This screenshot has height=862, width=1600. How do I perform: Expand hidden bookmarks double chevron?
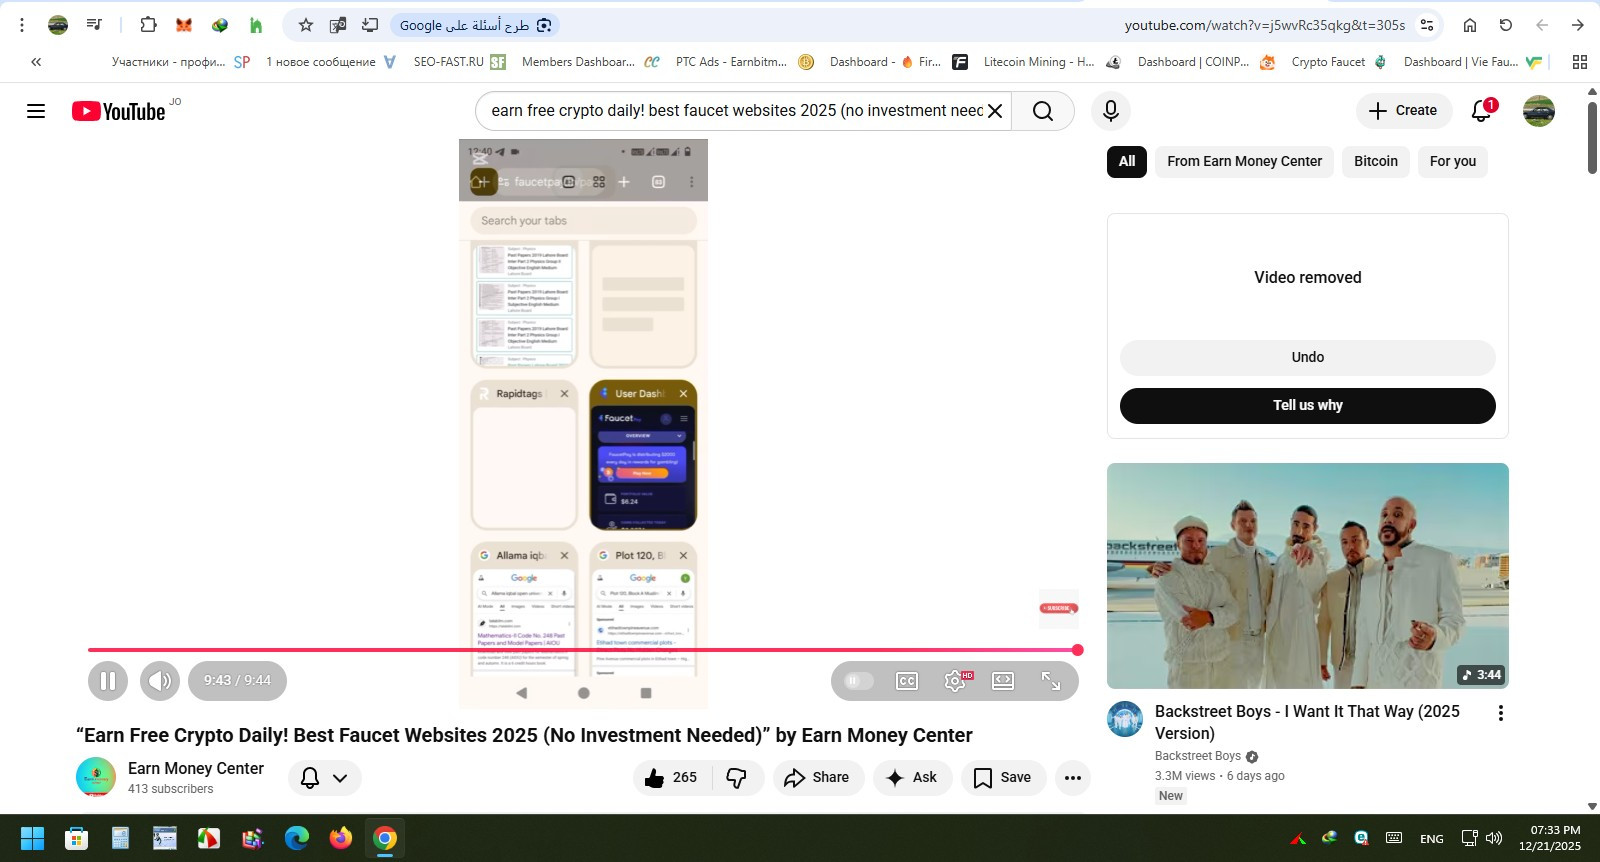pyautogui.click(x=36, y=62)
